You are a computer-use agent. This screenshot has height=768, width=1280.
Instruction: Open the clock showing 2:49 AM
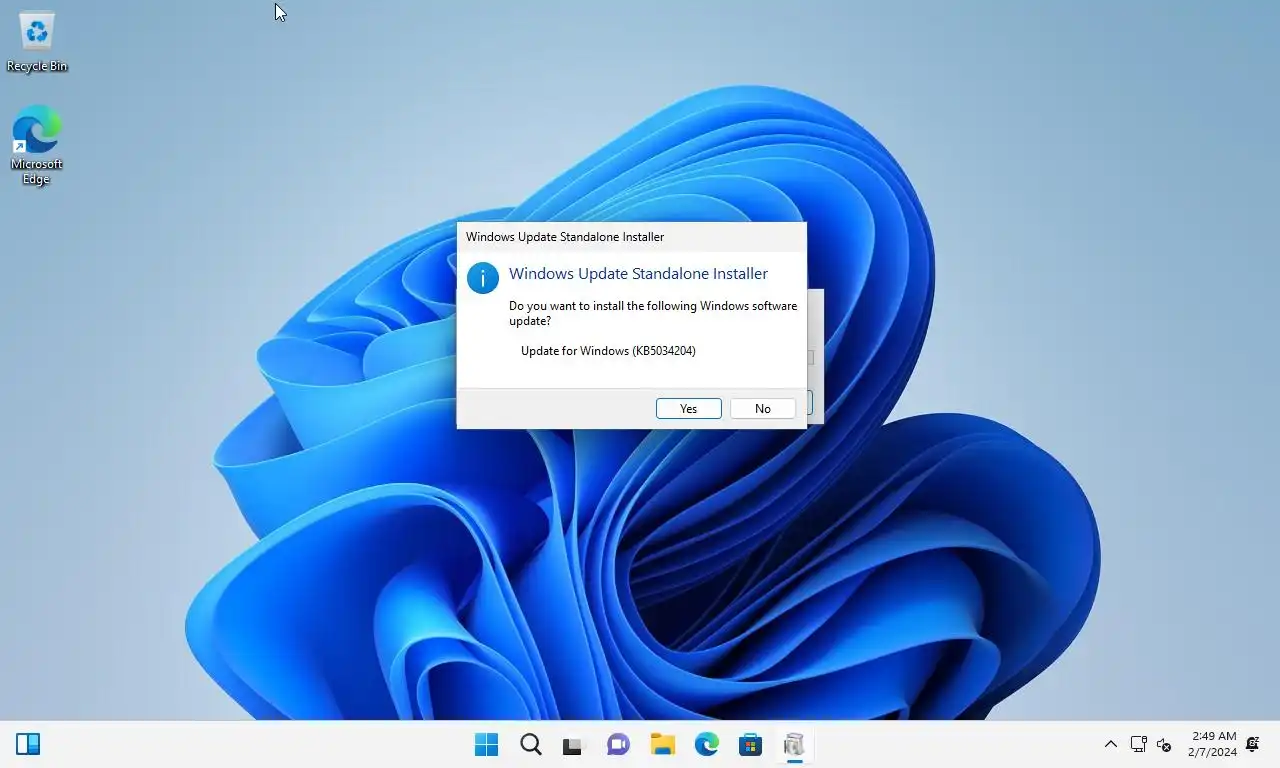(1213, 744)
